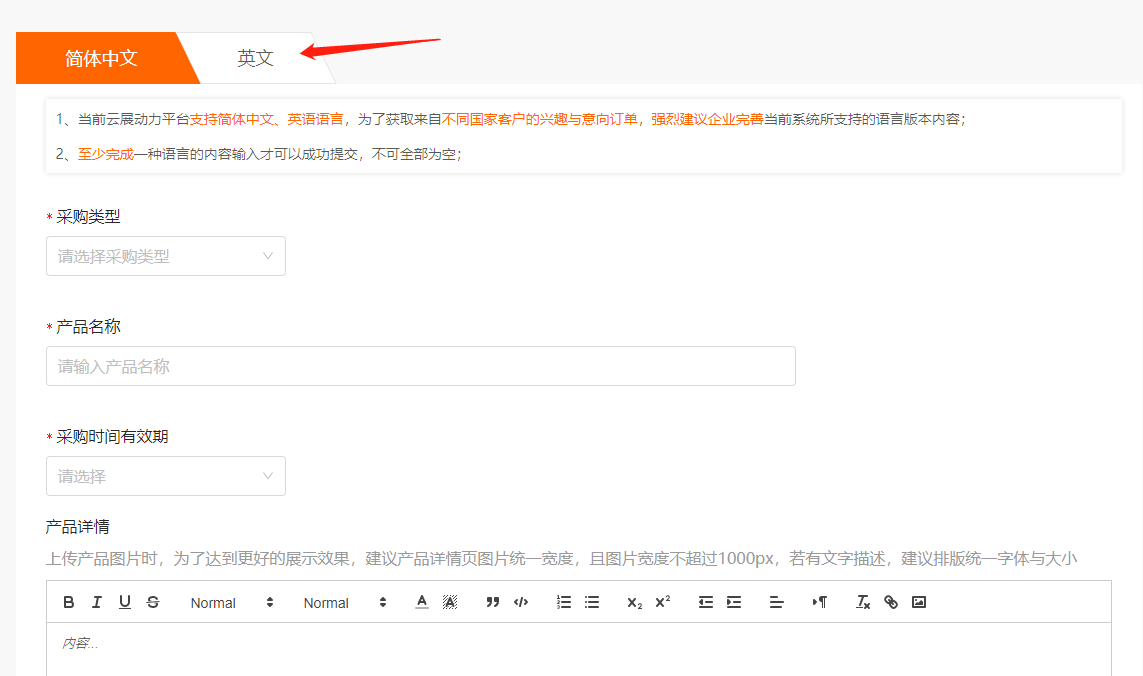Open the text color picker

click(x=421, y=602)
